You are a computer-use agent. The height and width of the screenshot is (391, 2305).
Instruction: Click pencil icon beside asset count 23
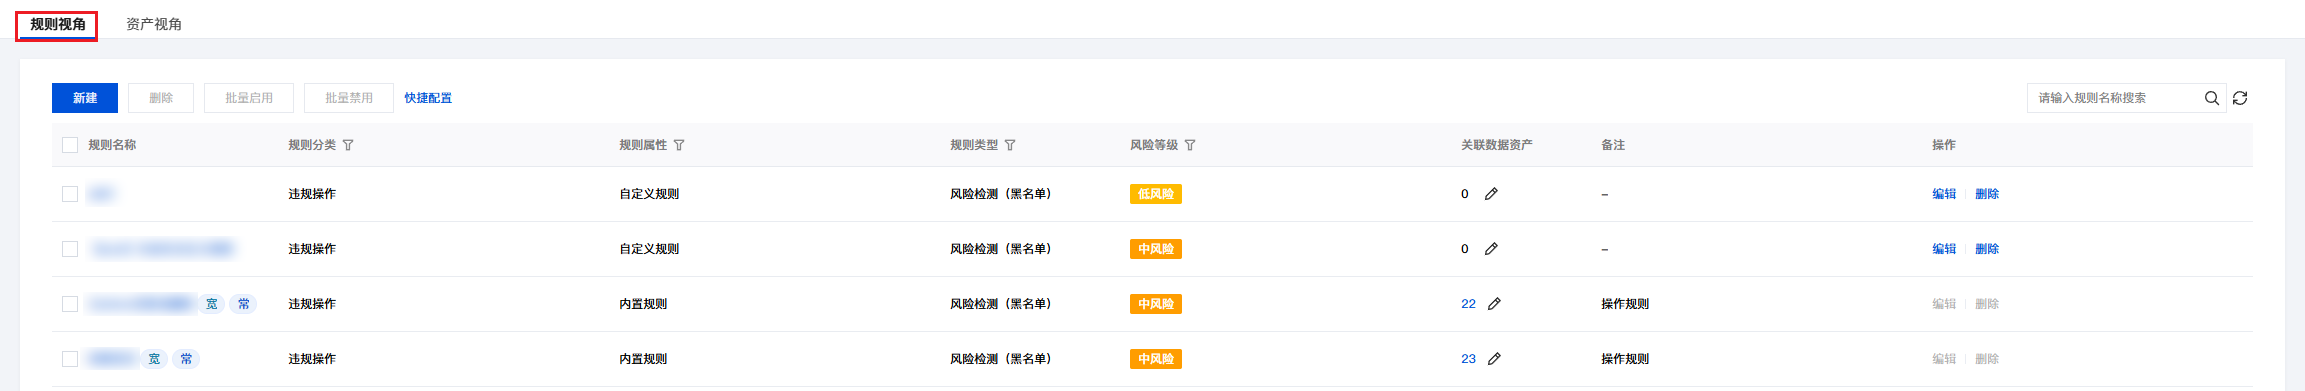pos(1494,359)
